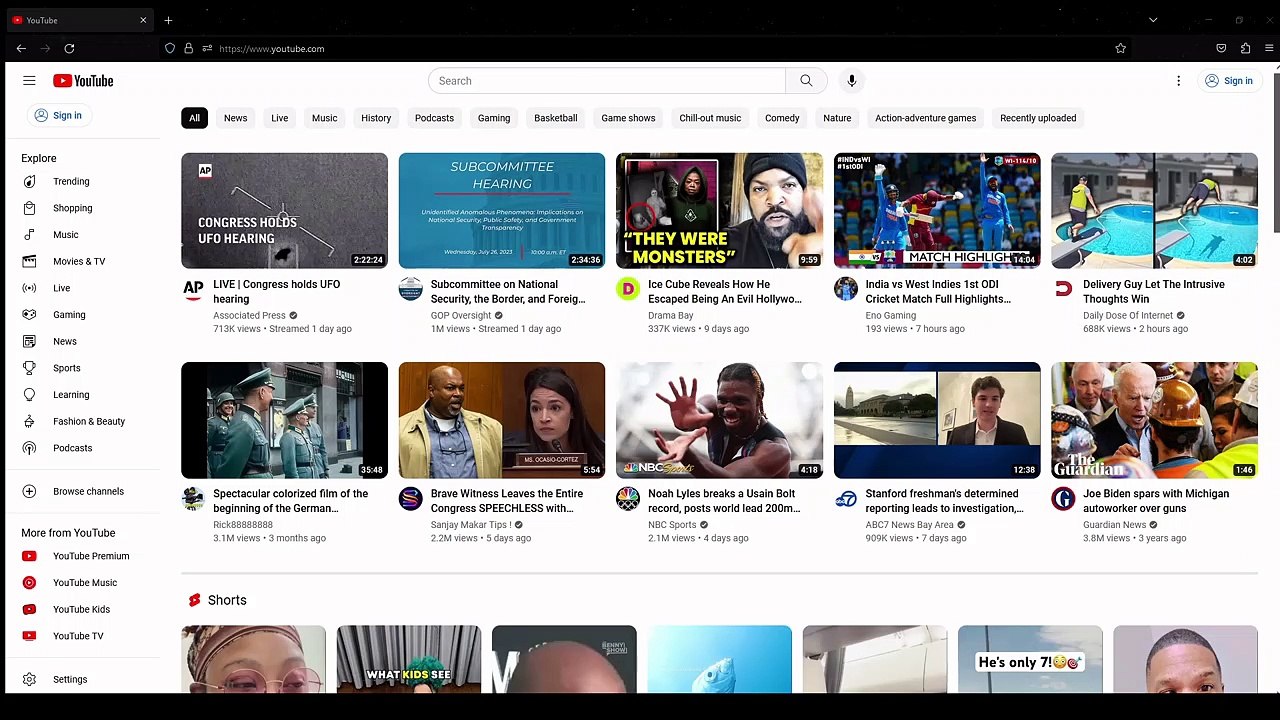The image size is (1280, 720).
Task: Click the YouTube search input field
Action: pos(607,81)
